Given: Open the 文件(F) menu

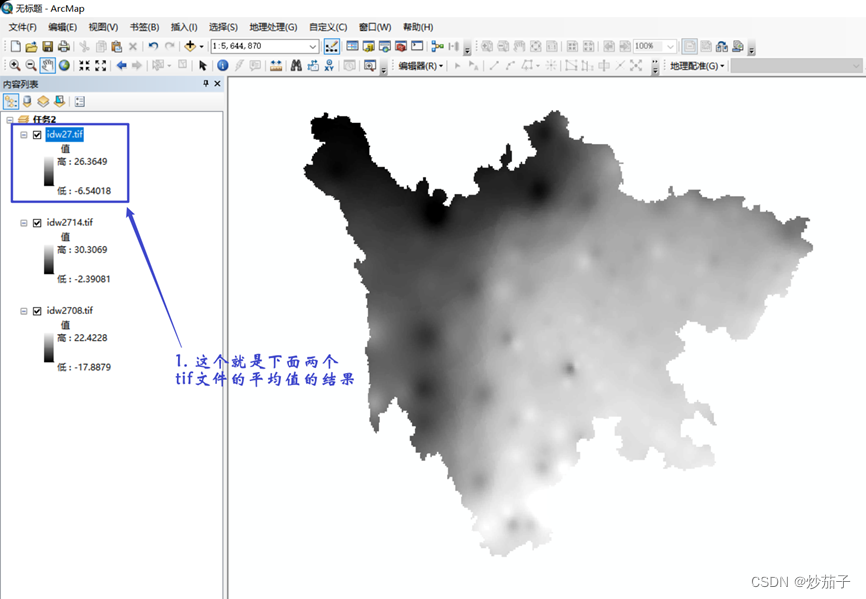Looking at the screenshot, I should [22, 27].
